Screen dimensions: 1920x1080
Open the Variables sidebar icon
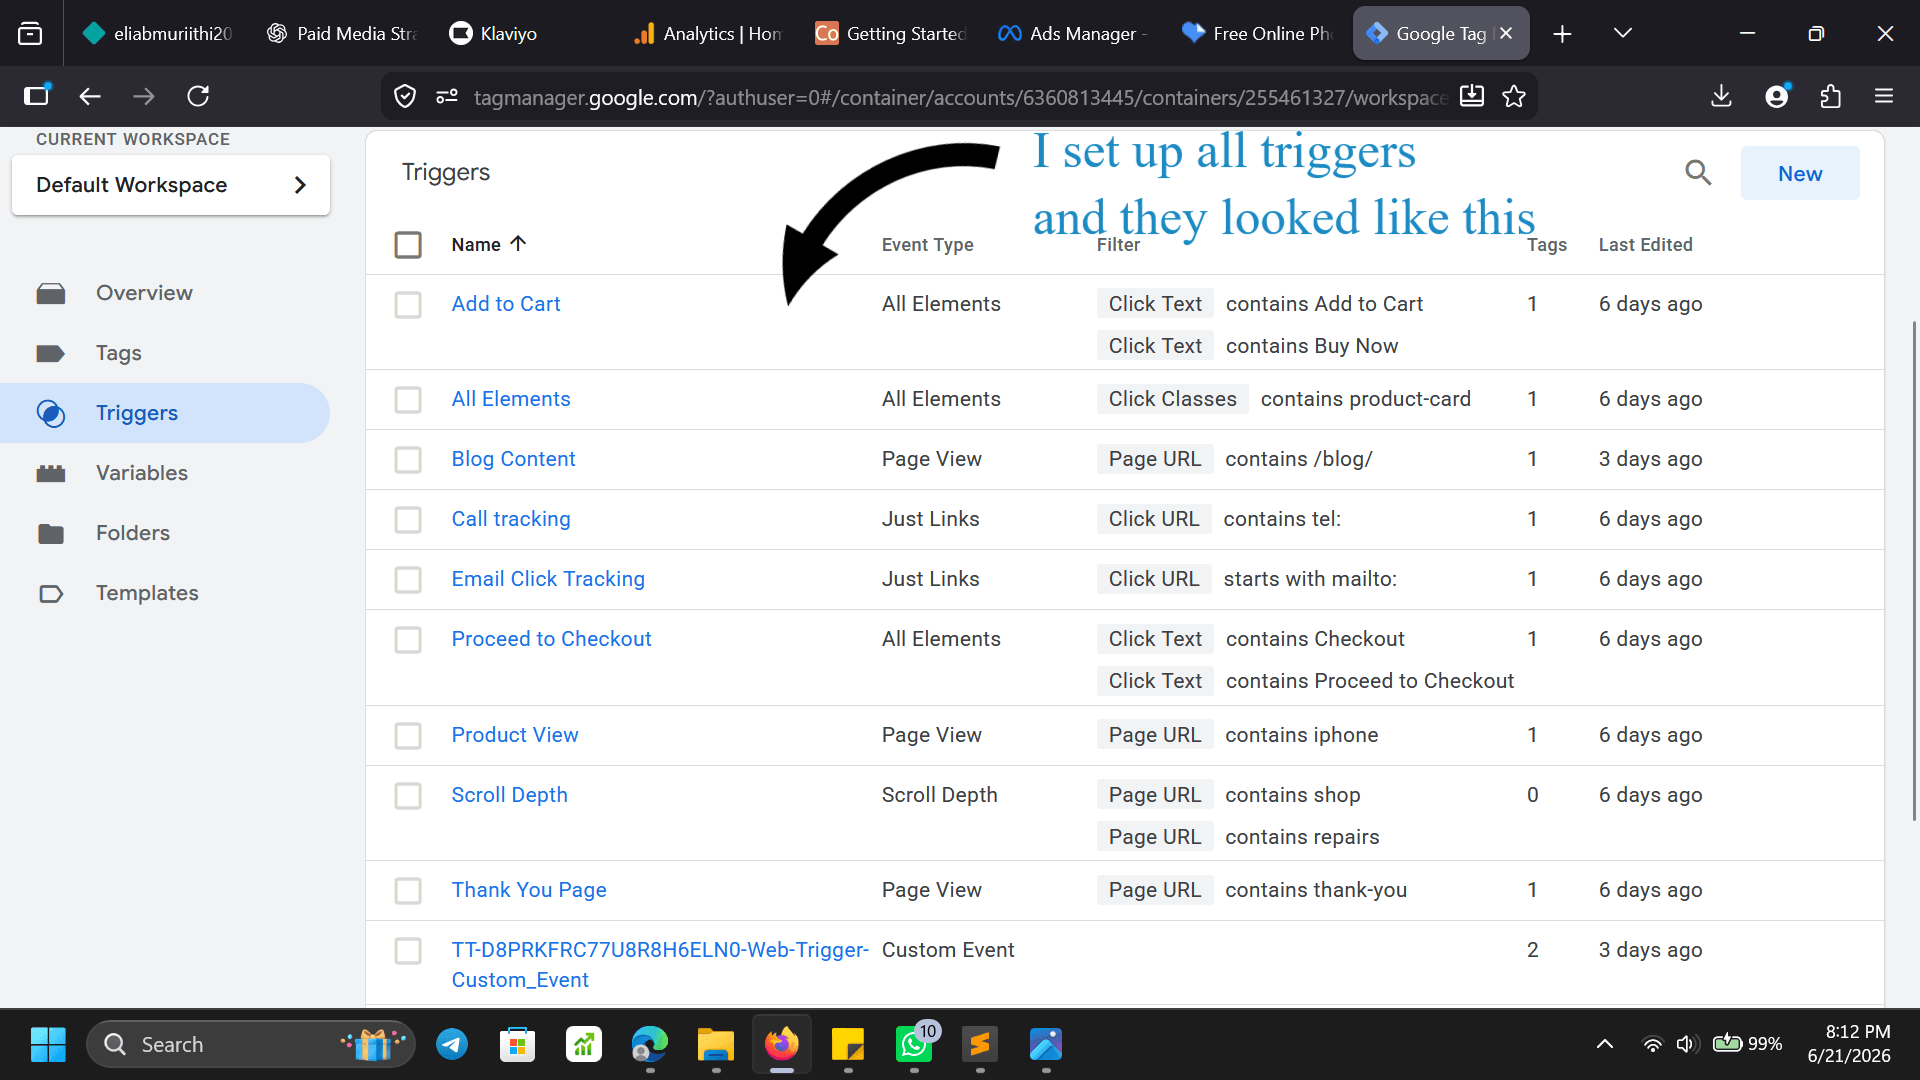point(51,473)
